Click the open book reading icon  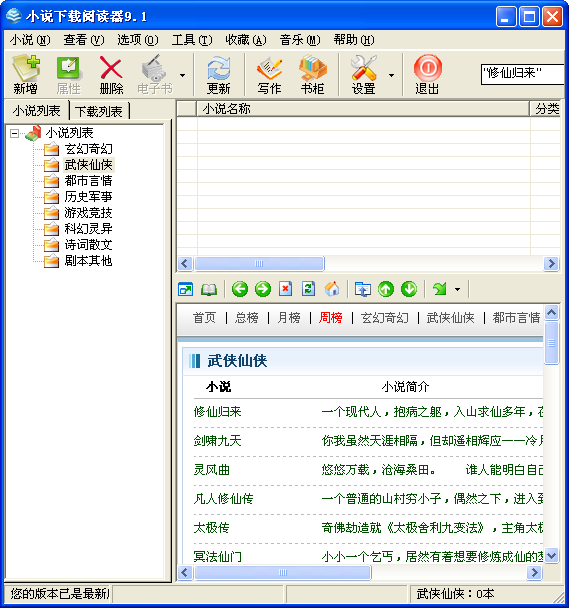209,289
